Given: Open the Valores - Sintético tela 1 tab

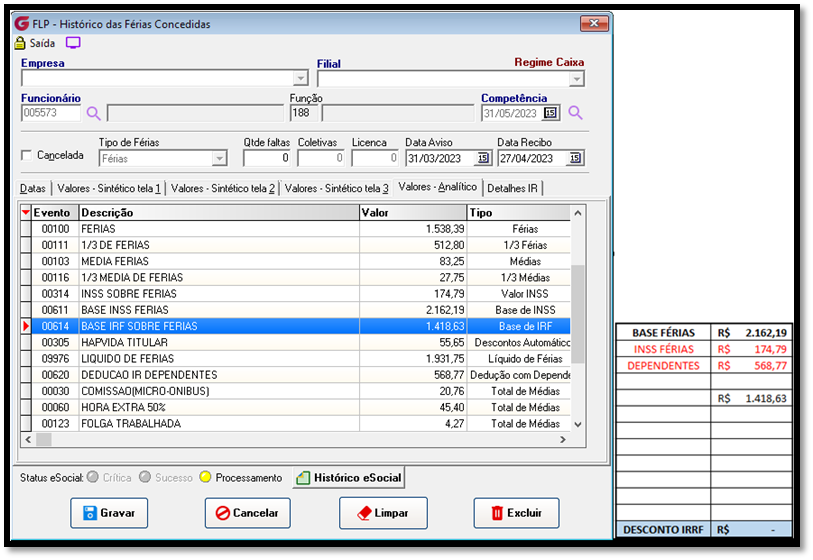Looking at the screenshot, I should [x=109, y=188].
